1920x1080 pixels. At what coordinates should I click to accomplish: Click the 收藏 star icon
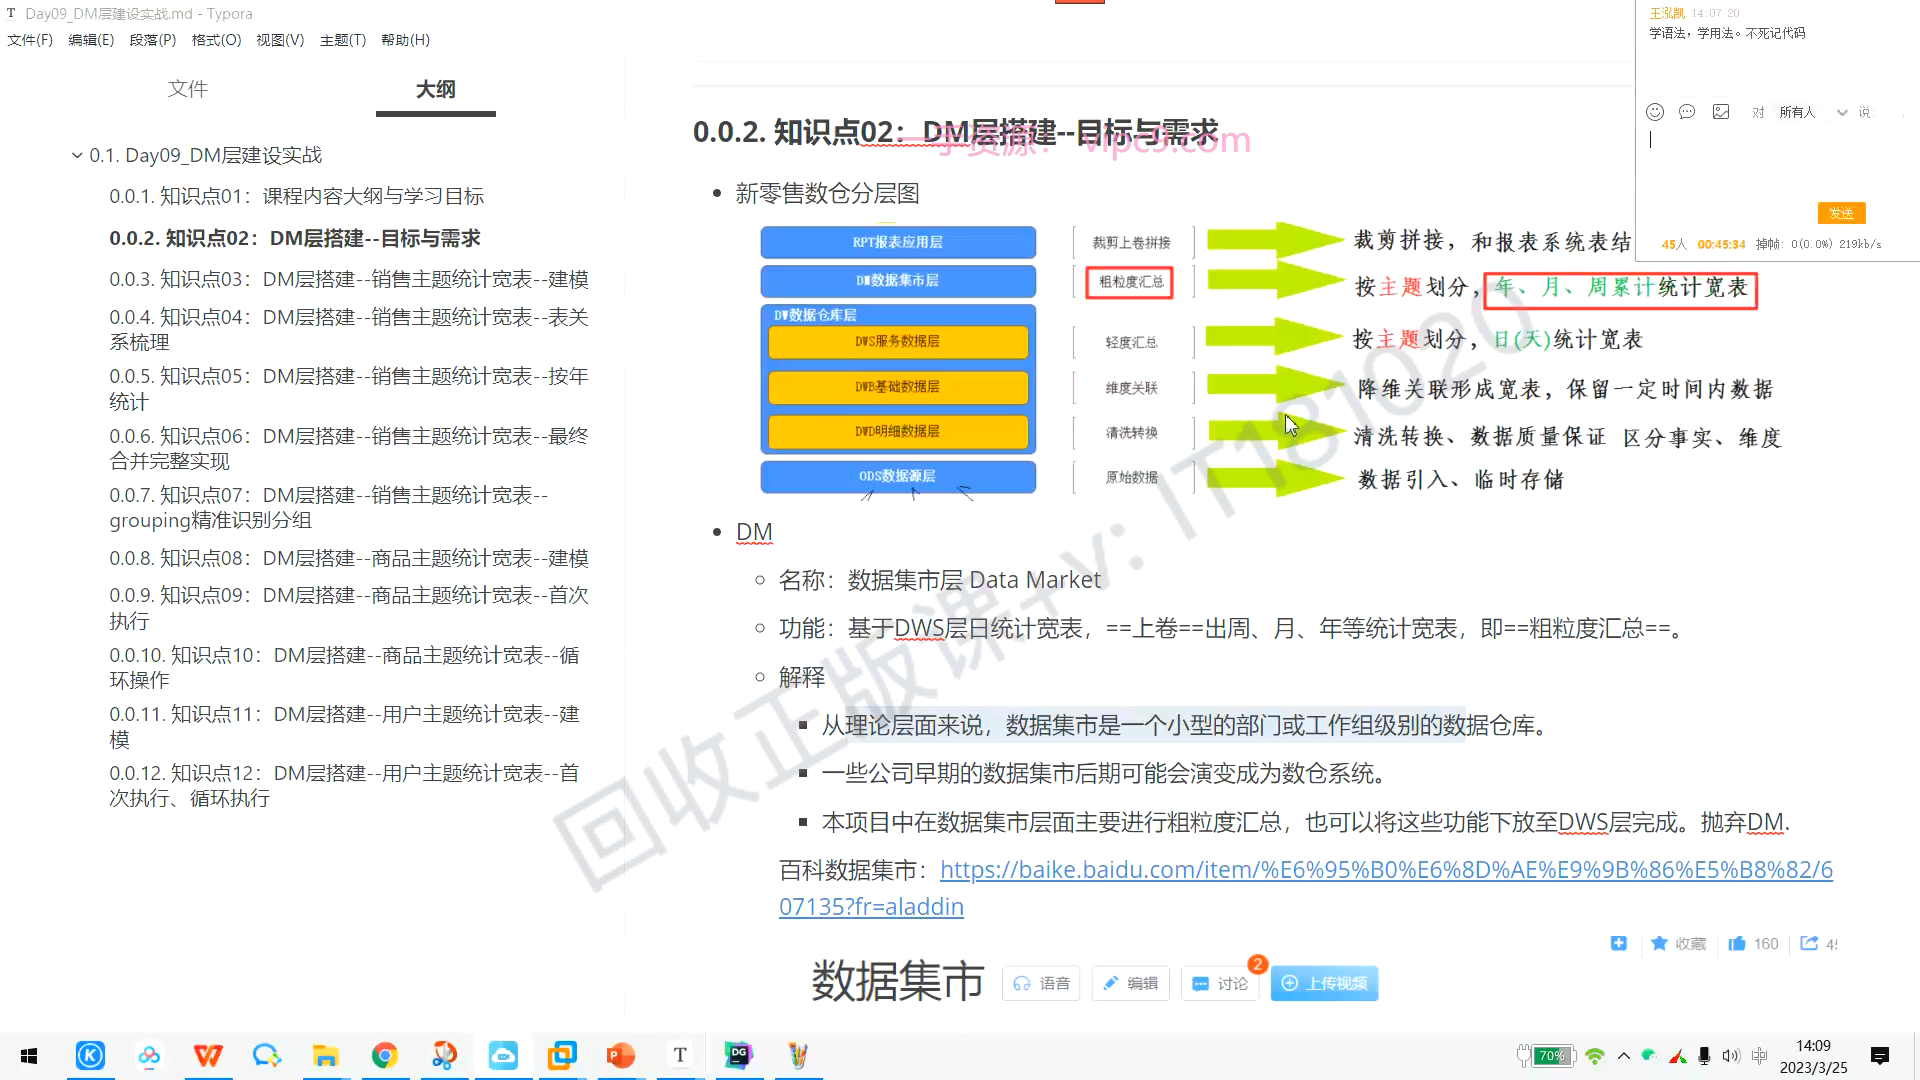tap(1660, 943)
